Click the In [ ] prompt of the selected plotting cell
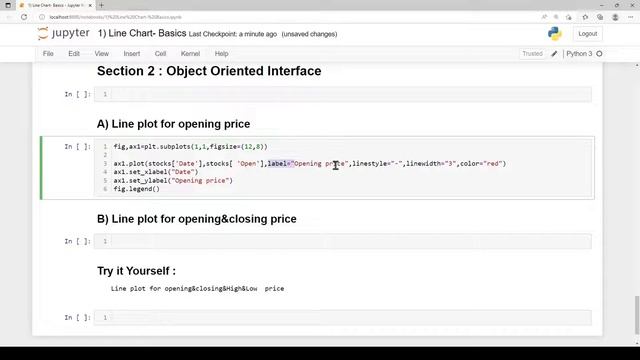Screen dimensions: 640x360 78,147
